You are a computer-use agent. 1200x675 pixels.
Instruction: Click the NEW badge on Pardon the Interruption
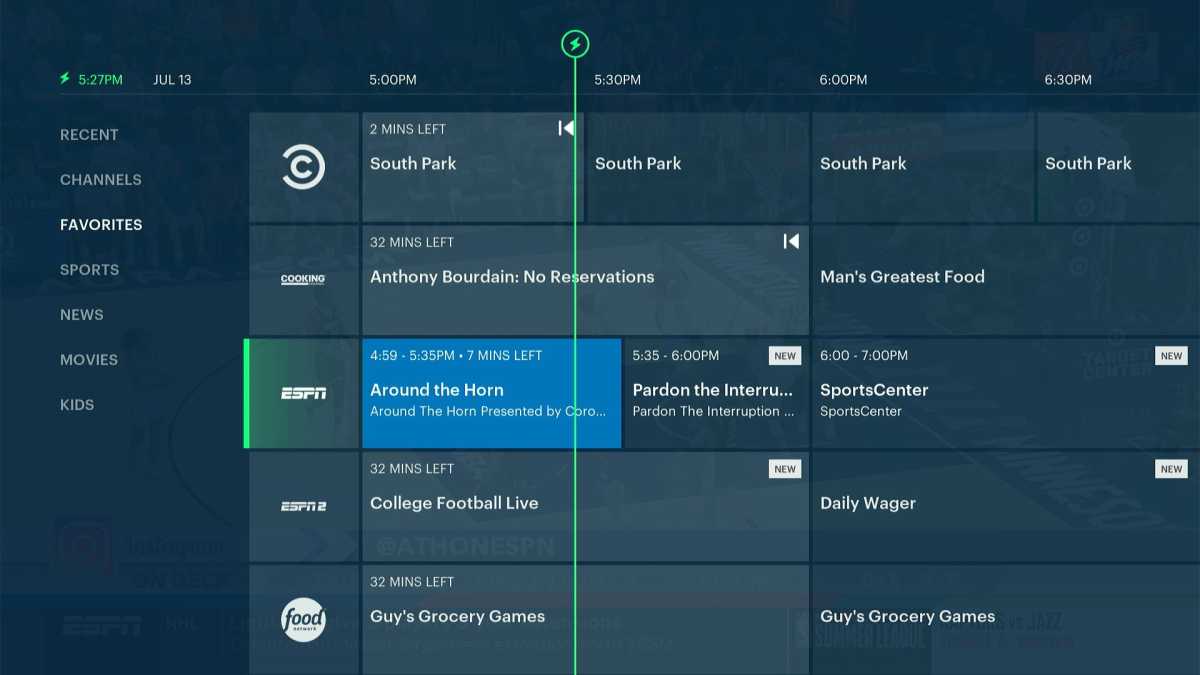click(x=785, y=355)
